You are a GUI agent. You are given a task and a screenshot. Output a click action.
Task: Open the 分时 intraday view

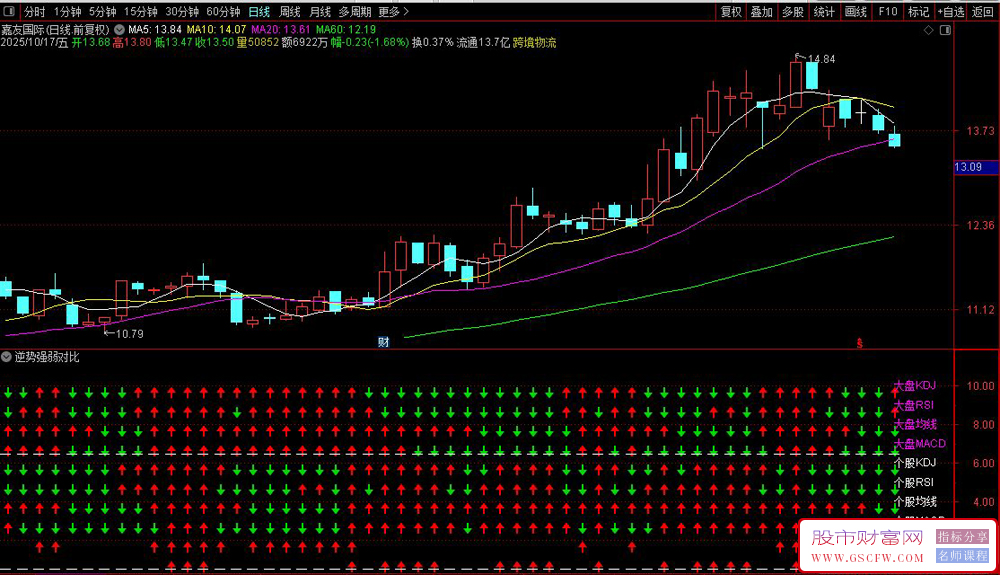tap(35, 12)
